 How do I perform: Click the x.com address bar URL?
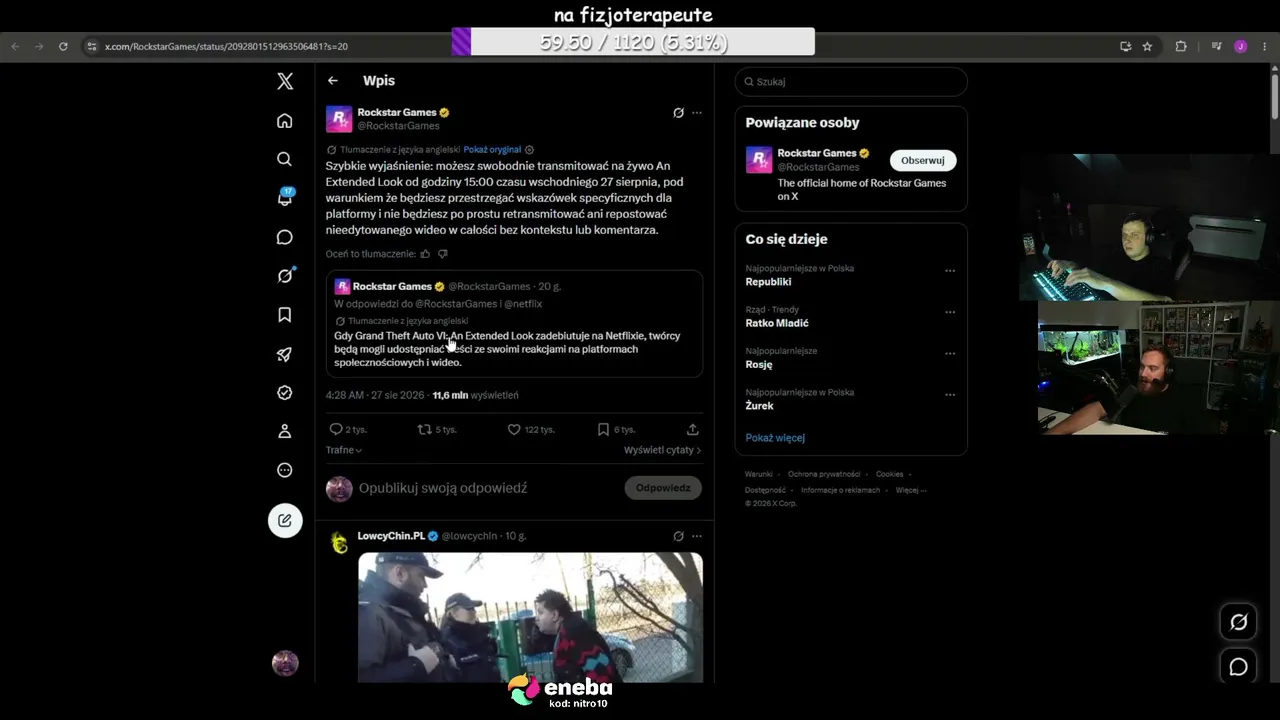(x=226, y=46)
